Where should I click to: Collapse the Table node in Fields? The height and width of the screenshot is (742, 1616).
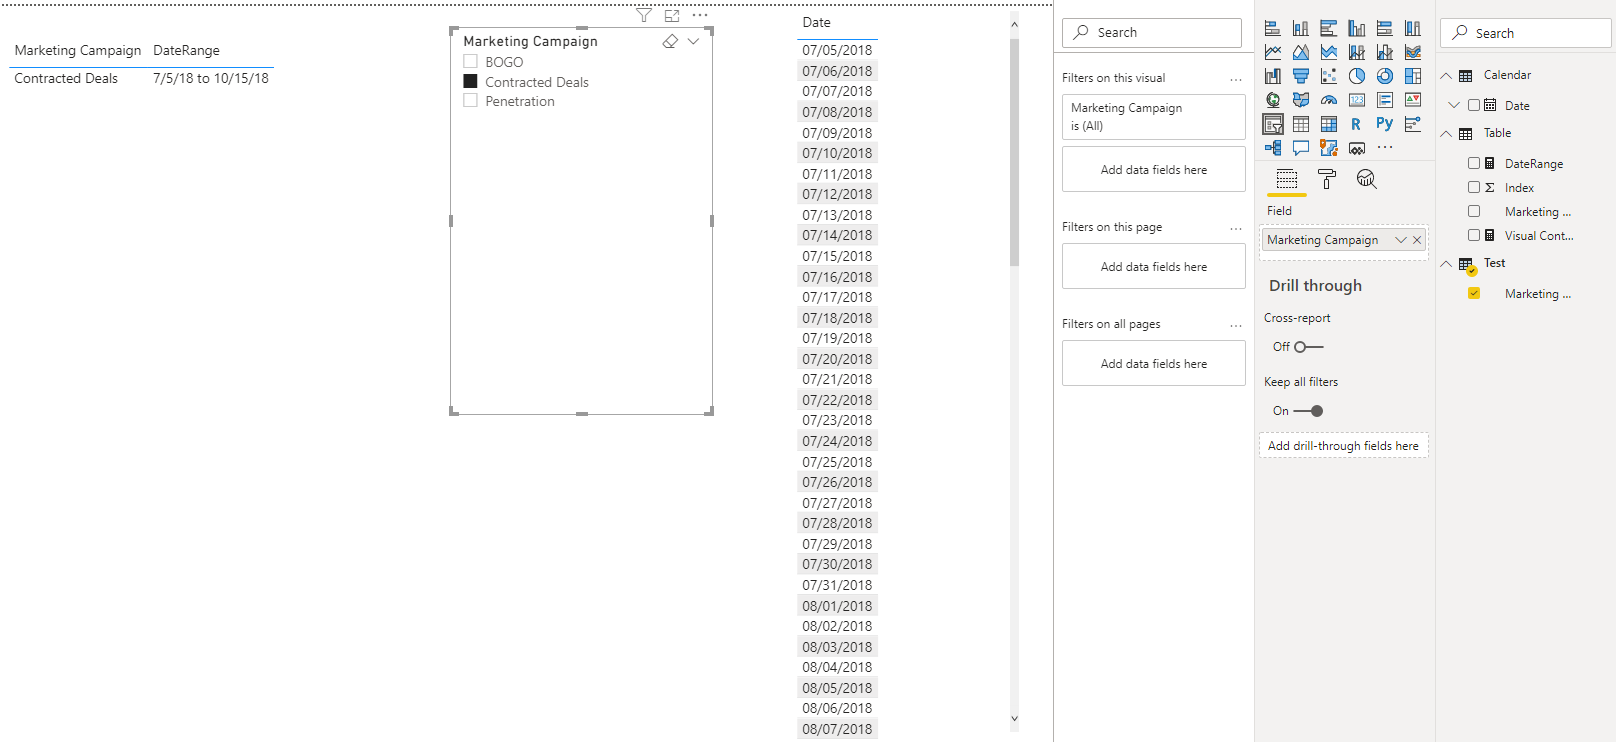[x=1446, y=134]
